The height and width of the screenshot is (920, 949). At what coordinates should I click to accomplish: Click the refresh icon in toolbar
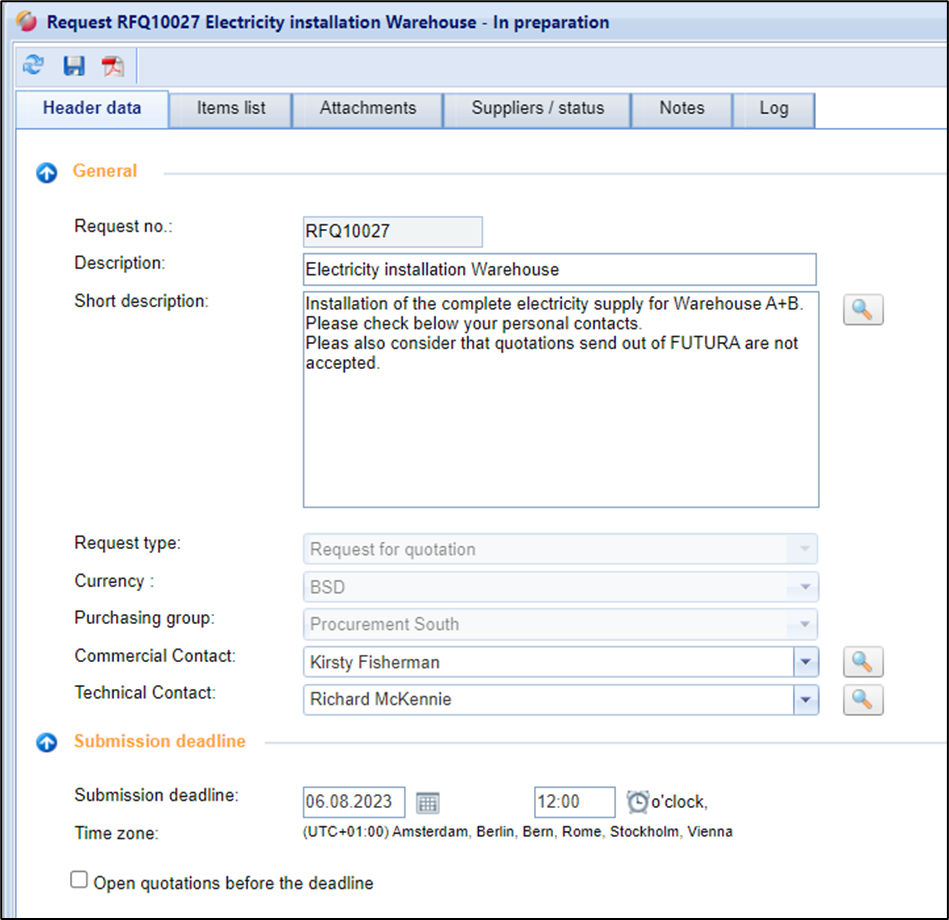(x=33, y=66)
